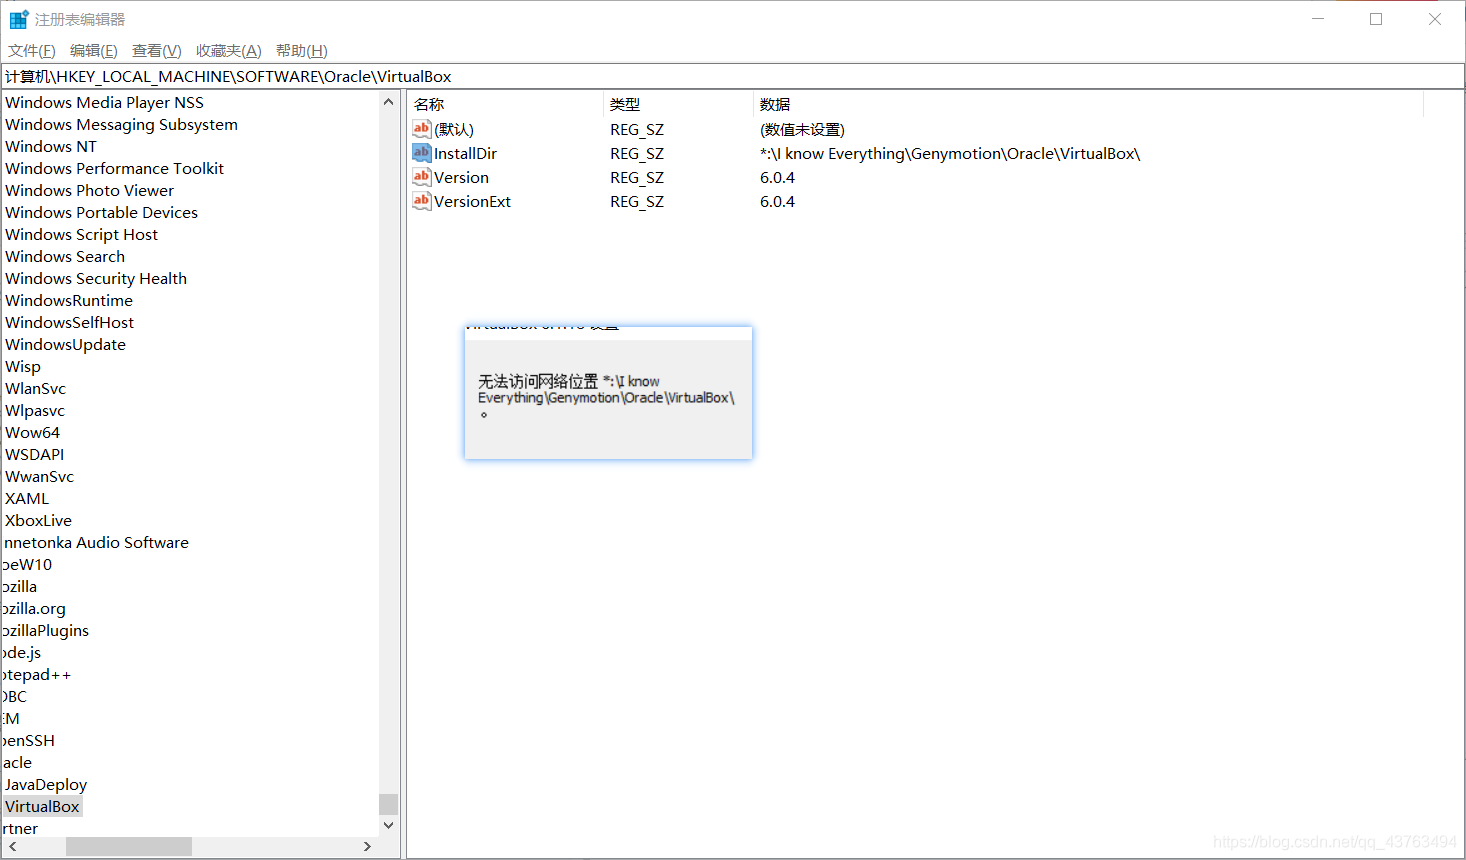Click the REG_SZ type of VersionExt
Viewport: 1466px width, 860px height.
[x=637, y=201]
